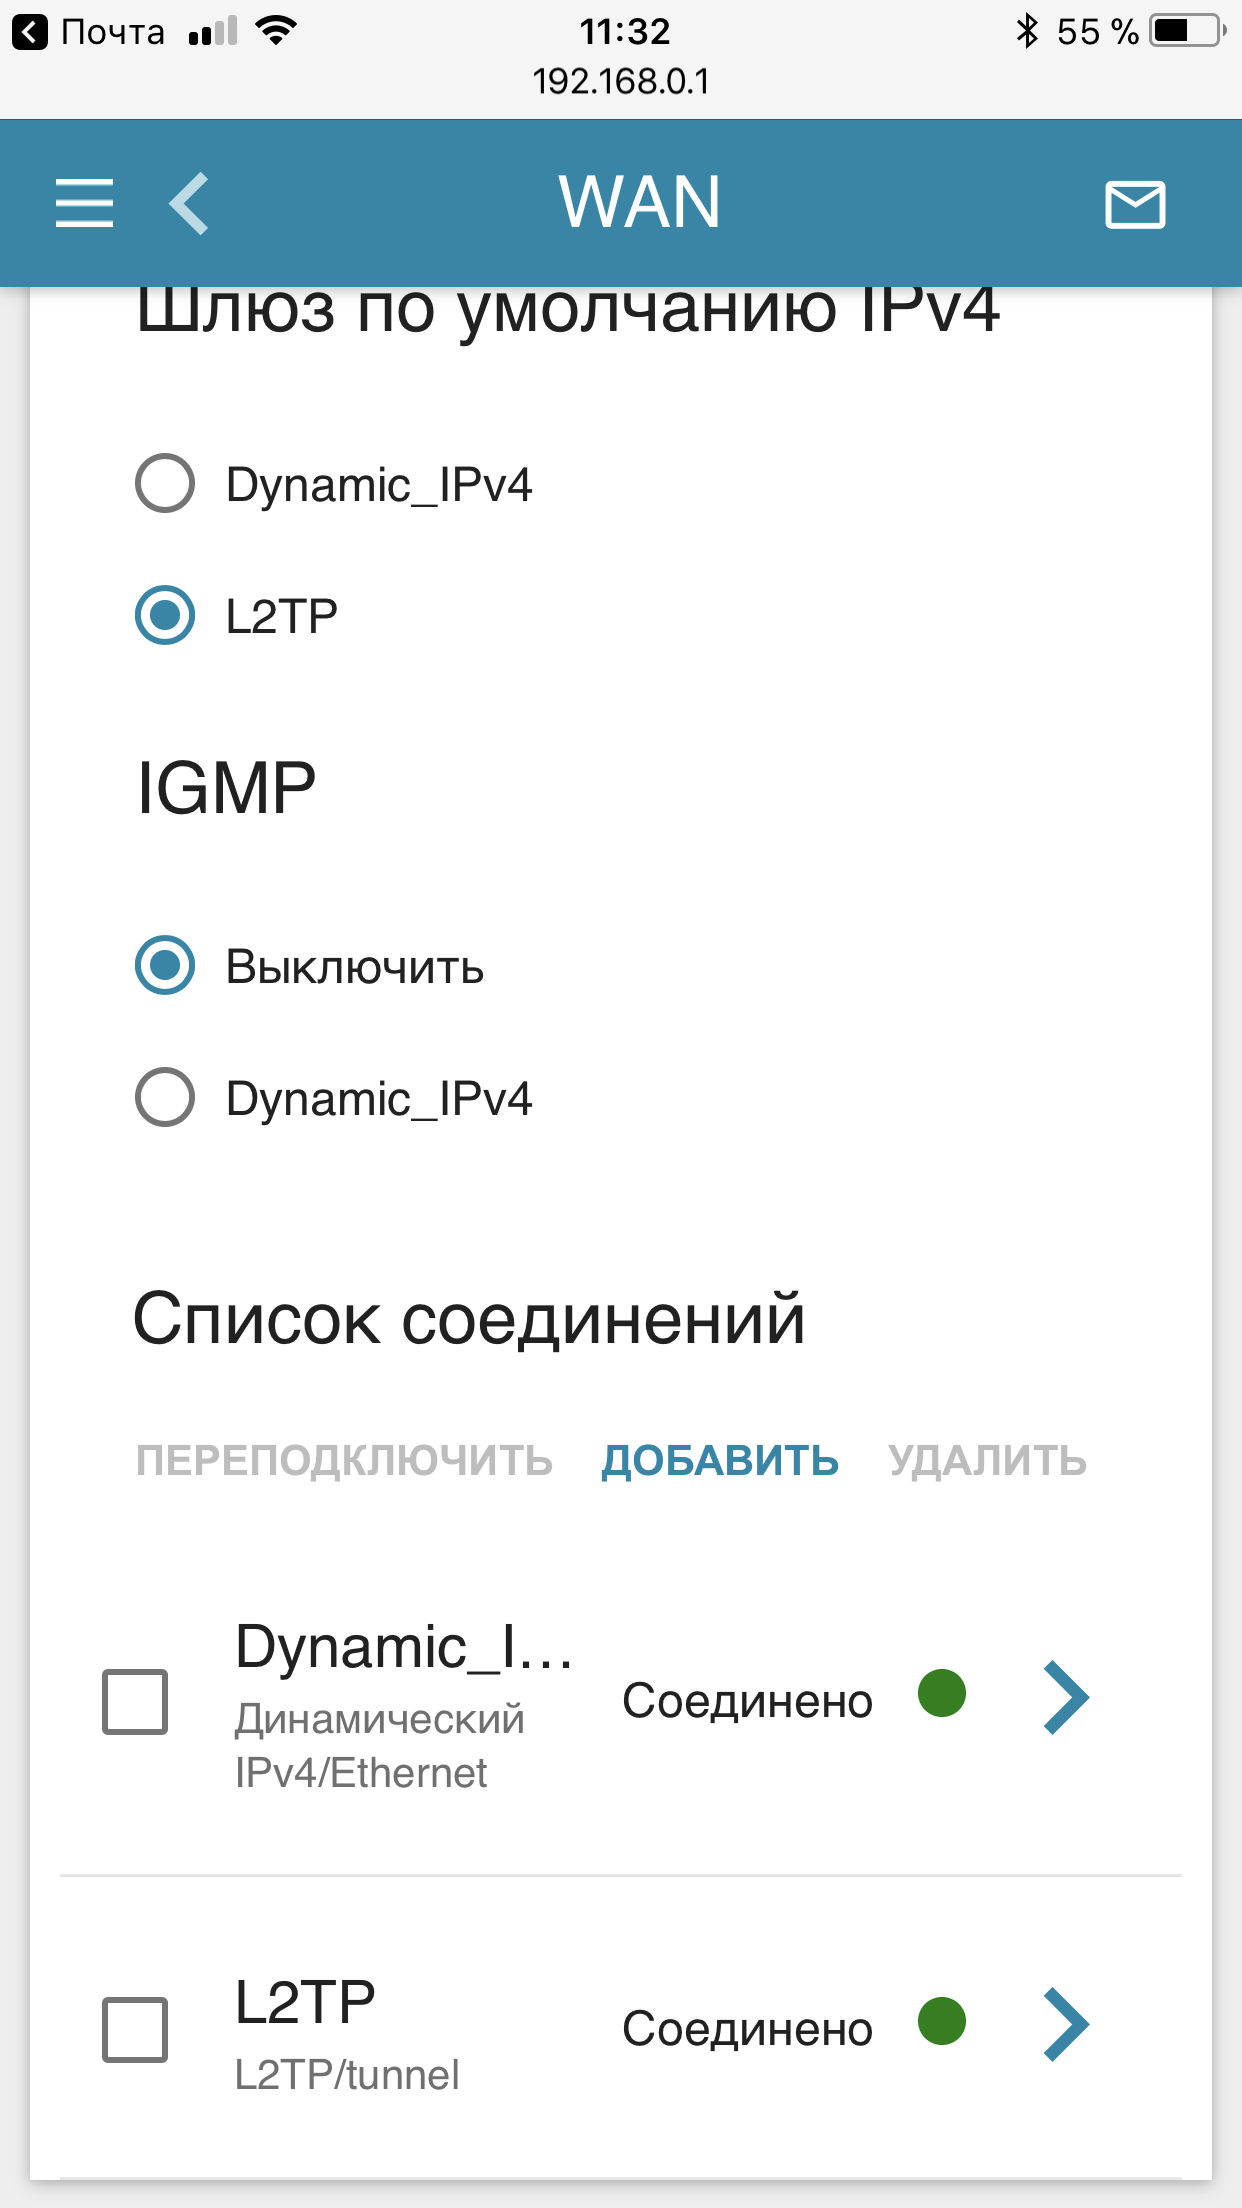Choose Выключить option under IGMP

(x=165, y=966)
